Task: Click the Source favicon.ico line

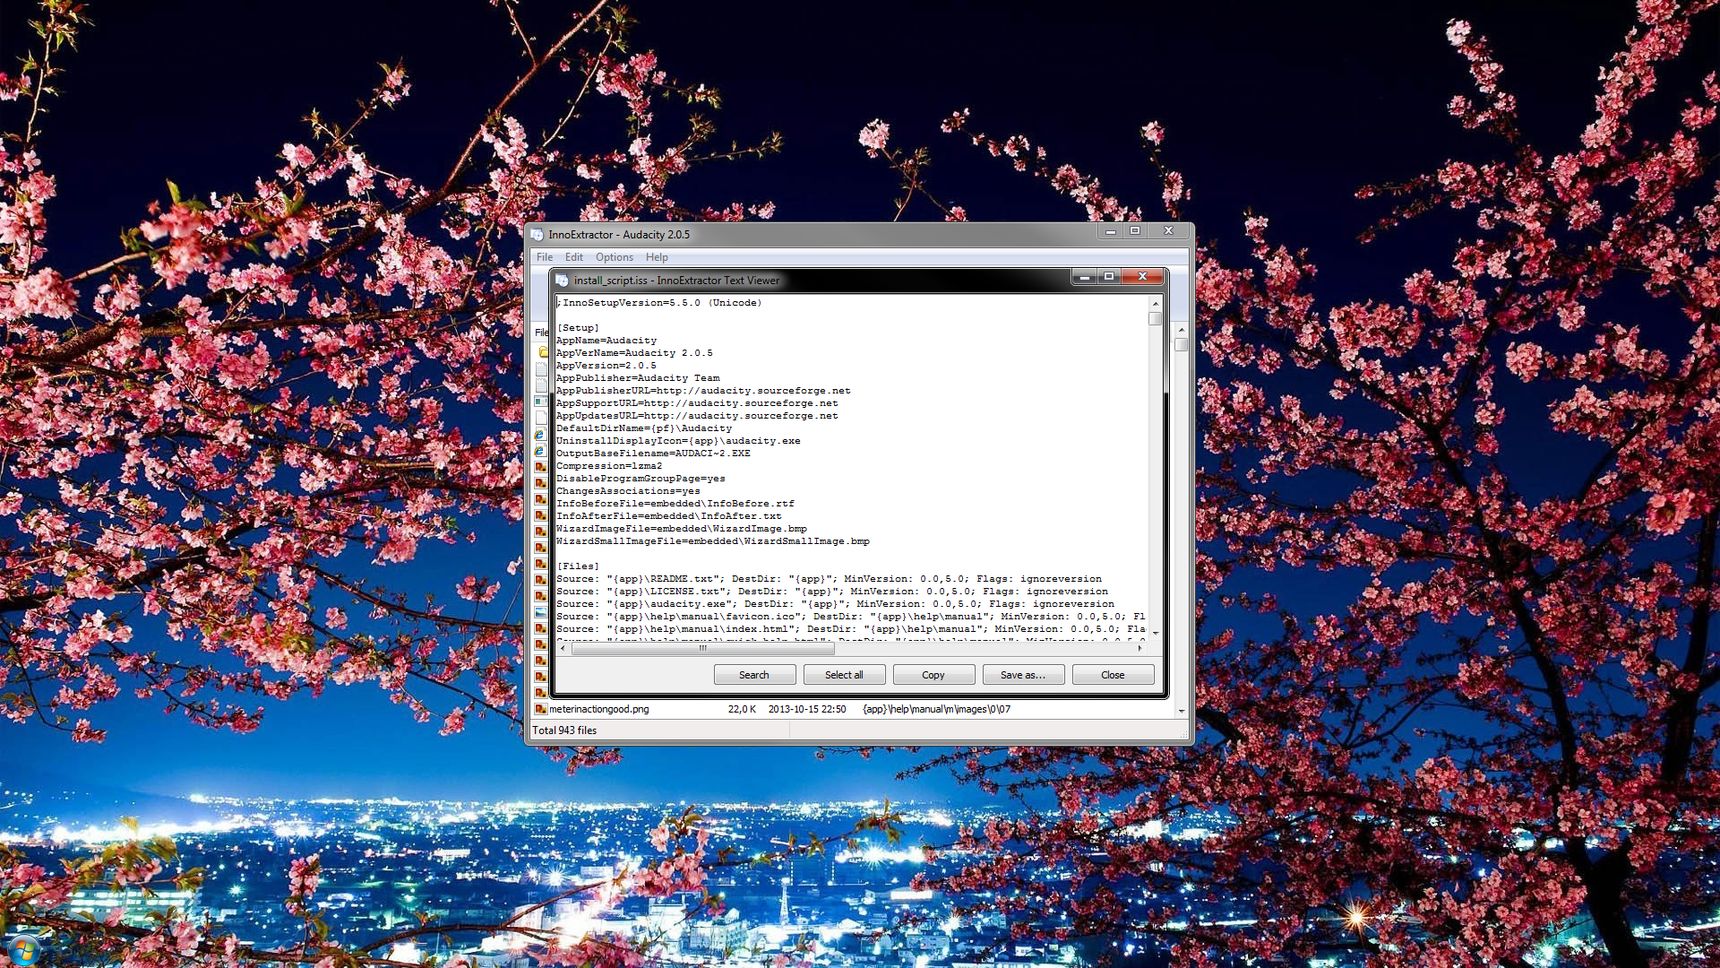Action: (850, 617)
